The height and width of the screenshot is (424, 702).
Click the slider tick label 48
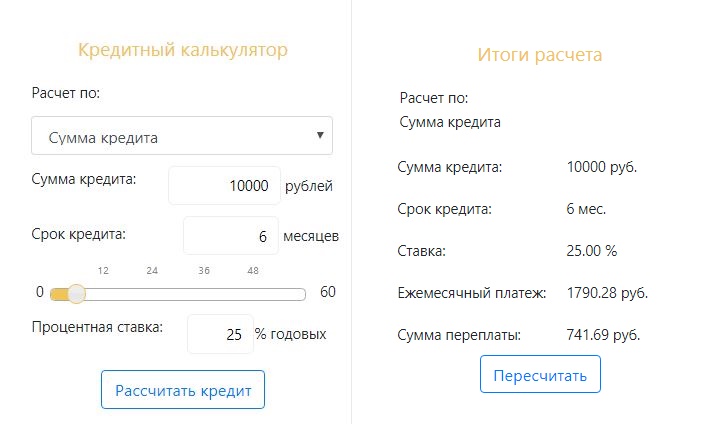tap(253, 270)
